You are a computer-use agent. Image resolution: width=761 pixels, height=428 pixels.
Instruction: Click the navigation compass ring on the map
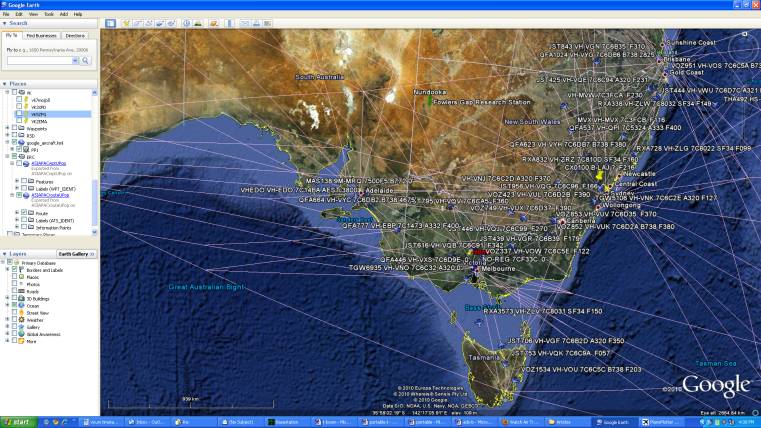click(742, 49)
